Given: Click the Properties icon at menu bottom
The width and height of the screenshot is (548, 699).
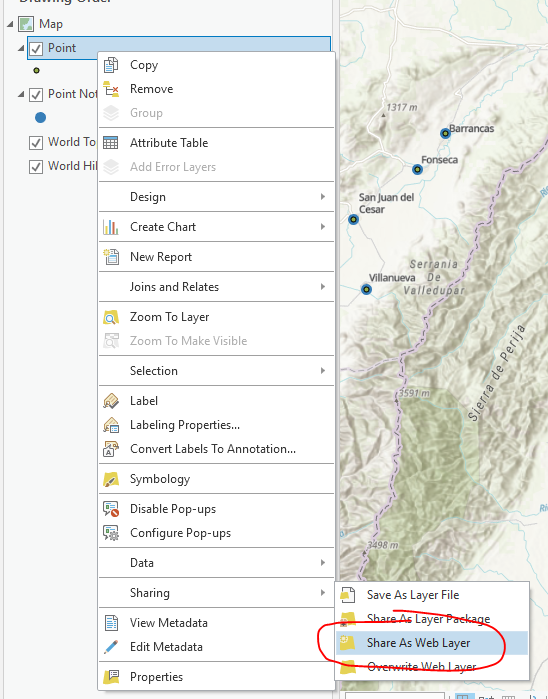Looking at the screenshot, I should 111,677.
